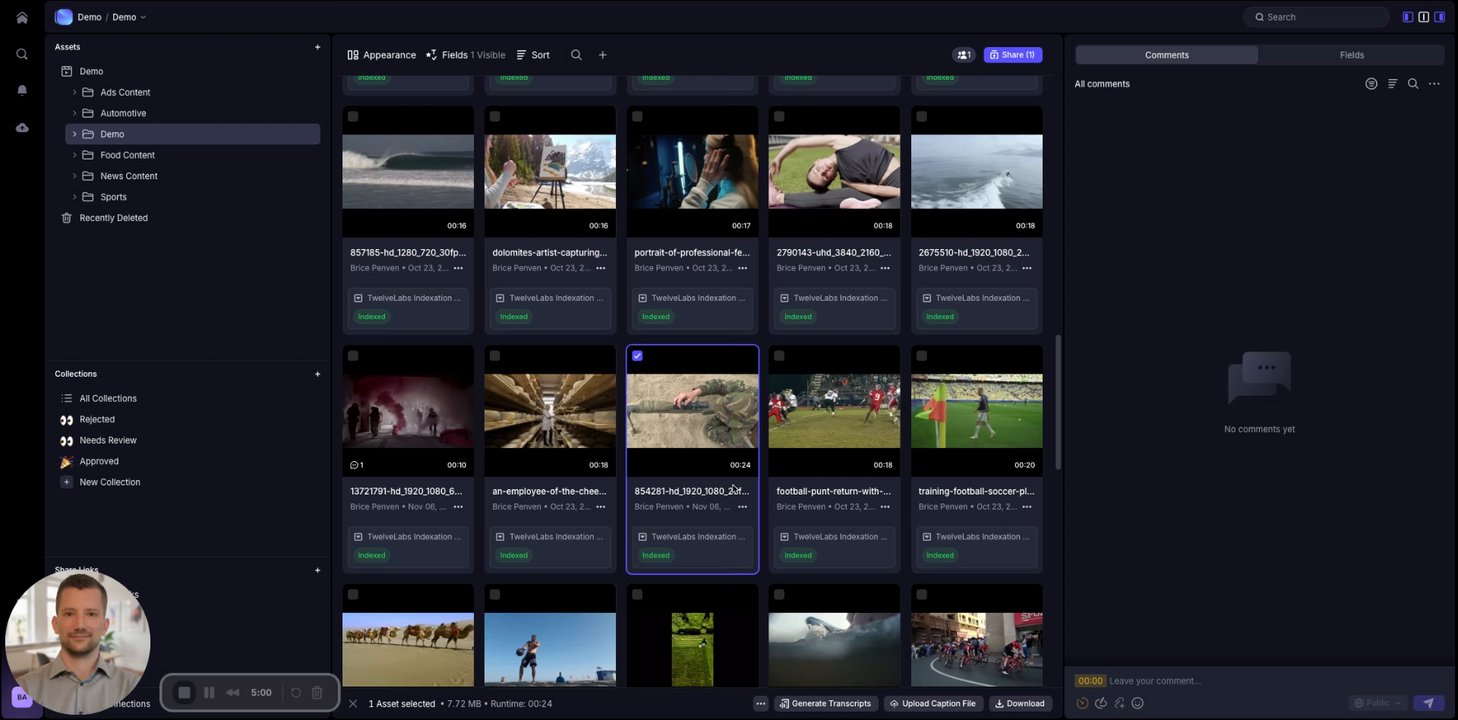Uncheck the selected 854281-hd_1920_1080 video
Viewport: 1458px width, 720px height.
pos(637,356)
